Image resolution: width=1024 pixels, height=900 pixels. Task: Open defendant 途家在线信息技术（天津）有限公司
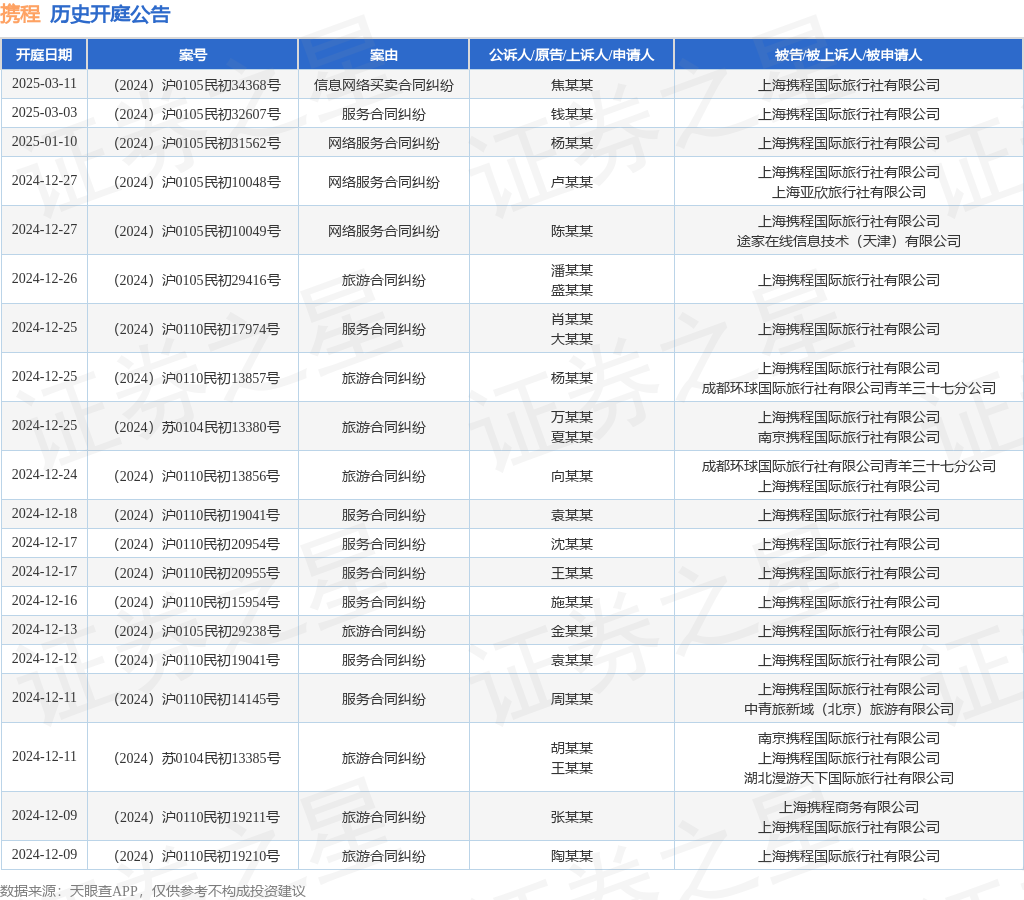coord(849,241)
